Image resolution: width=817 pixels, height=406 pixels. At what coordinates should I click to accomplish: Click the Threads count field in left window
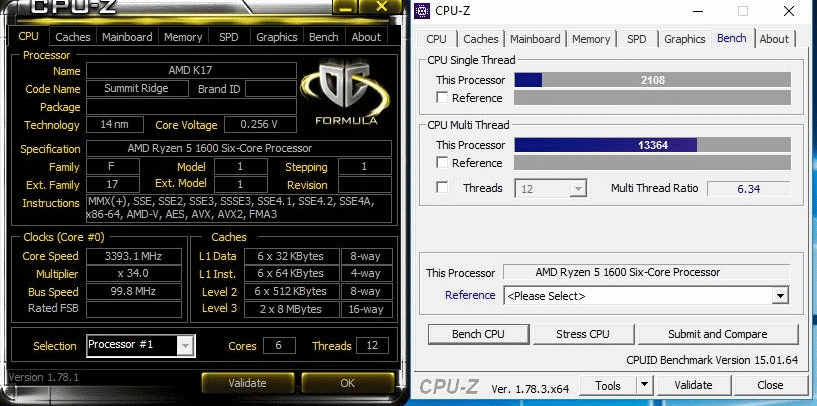pyautogui.click(x=372, y=346)
